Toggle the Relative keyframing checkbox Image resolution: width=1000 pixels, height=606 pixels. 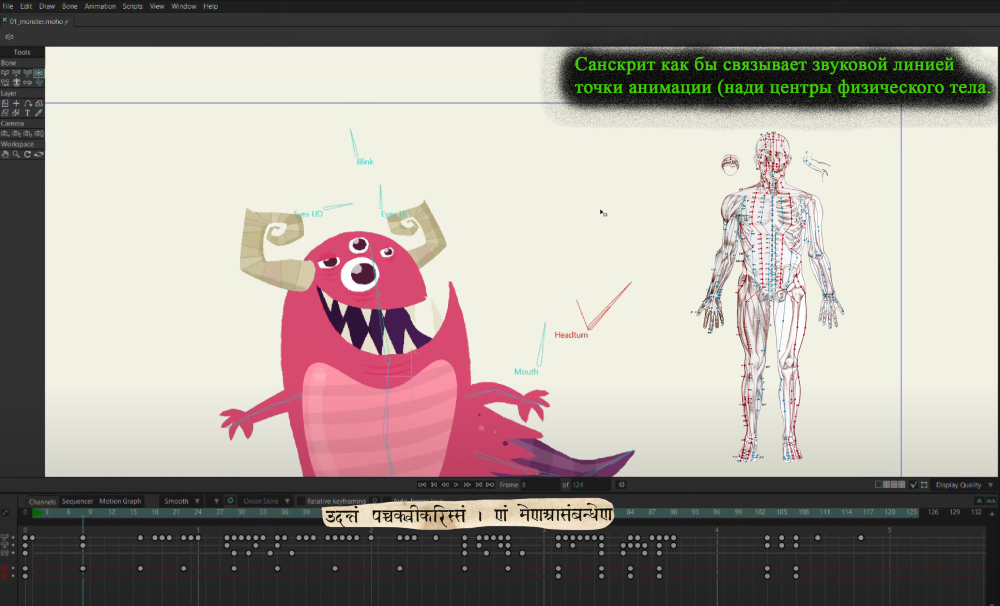(x=301, y=501)
